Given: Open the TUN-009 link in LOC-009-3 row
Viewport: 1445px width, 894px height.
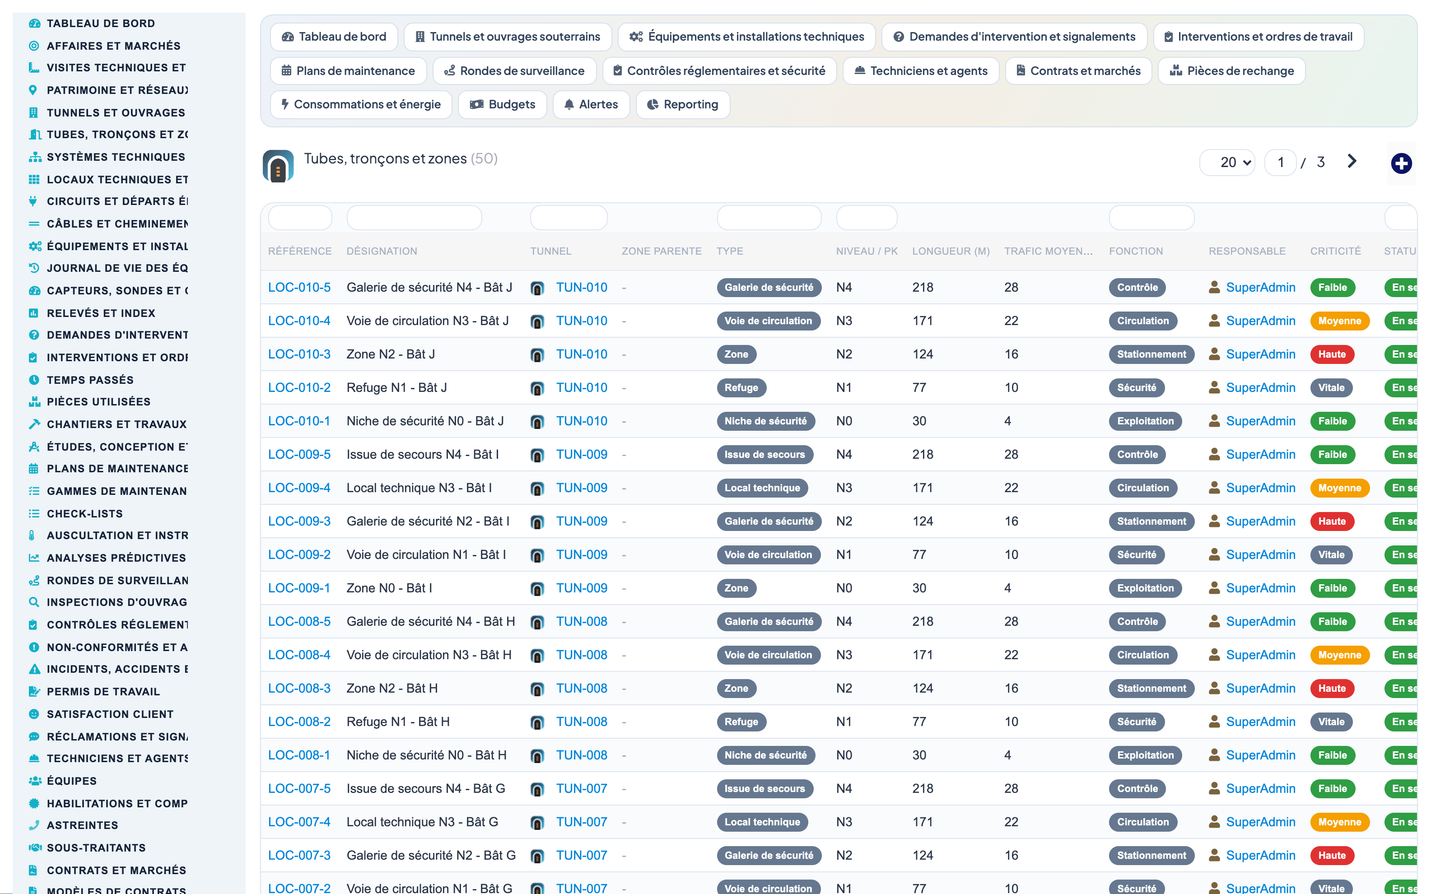Looking at the screenshot, I should pyautogui.click(x=581, y=521).
